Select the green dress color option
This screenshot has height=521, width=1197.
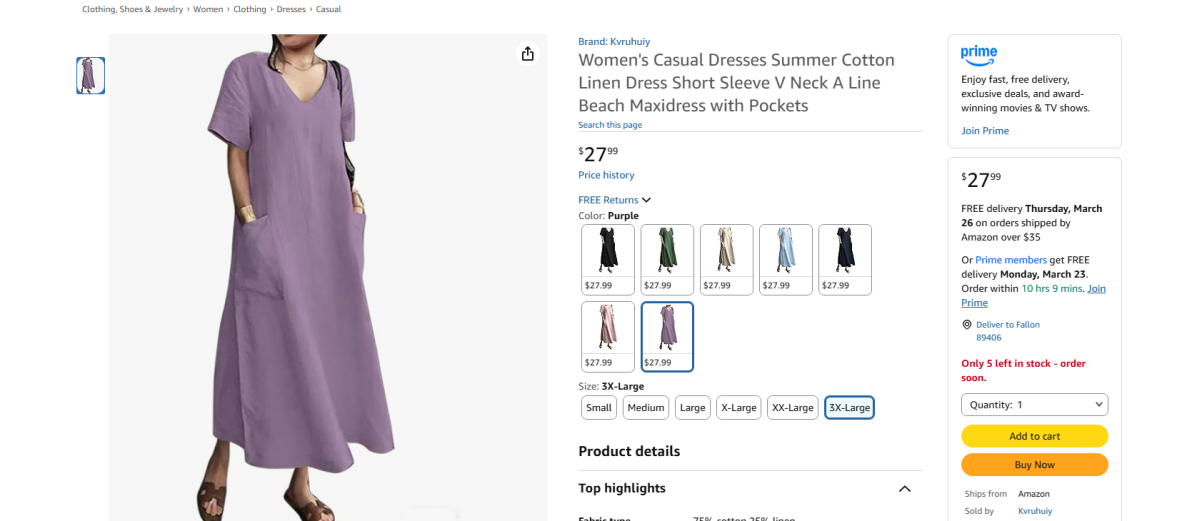667,259
